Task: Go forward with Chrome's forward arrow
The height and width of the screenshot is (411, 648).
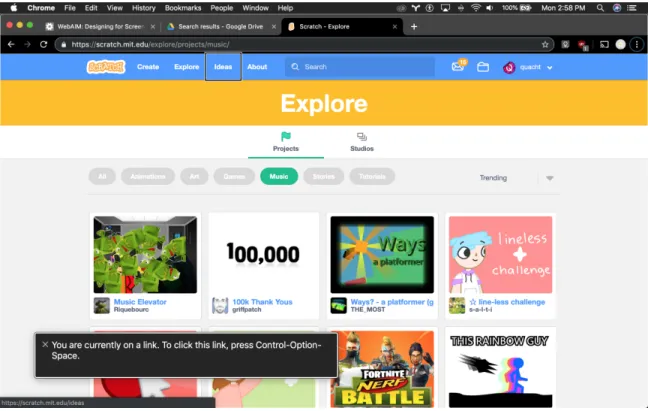Action: coord(27,45)
